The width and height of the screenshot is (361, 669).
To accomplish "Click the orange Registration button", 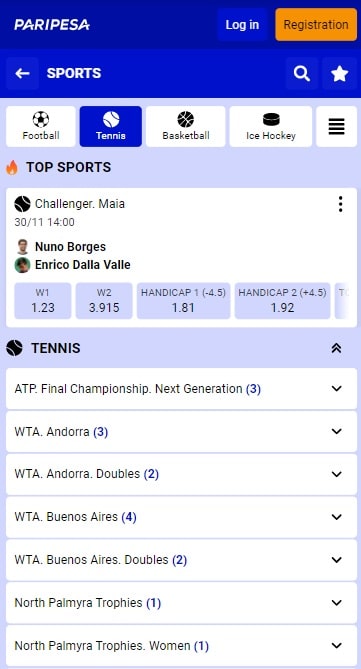I will point(316,24).
